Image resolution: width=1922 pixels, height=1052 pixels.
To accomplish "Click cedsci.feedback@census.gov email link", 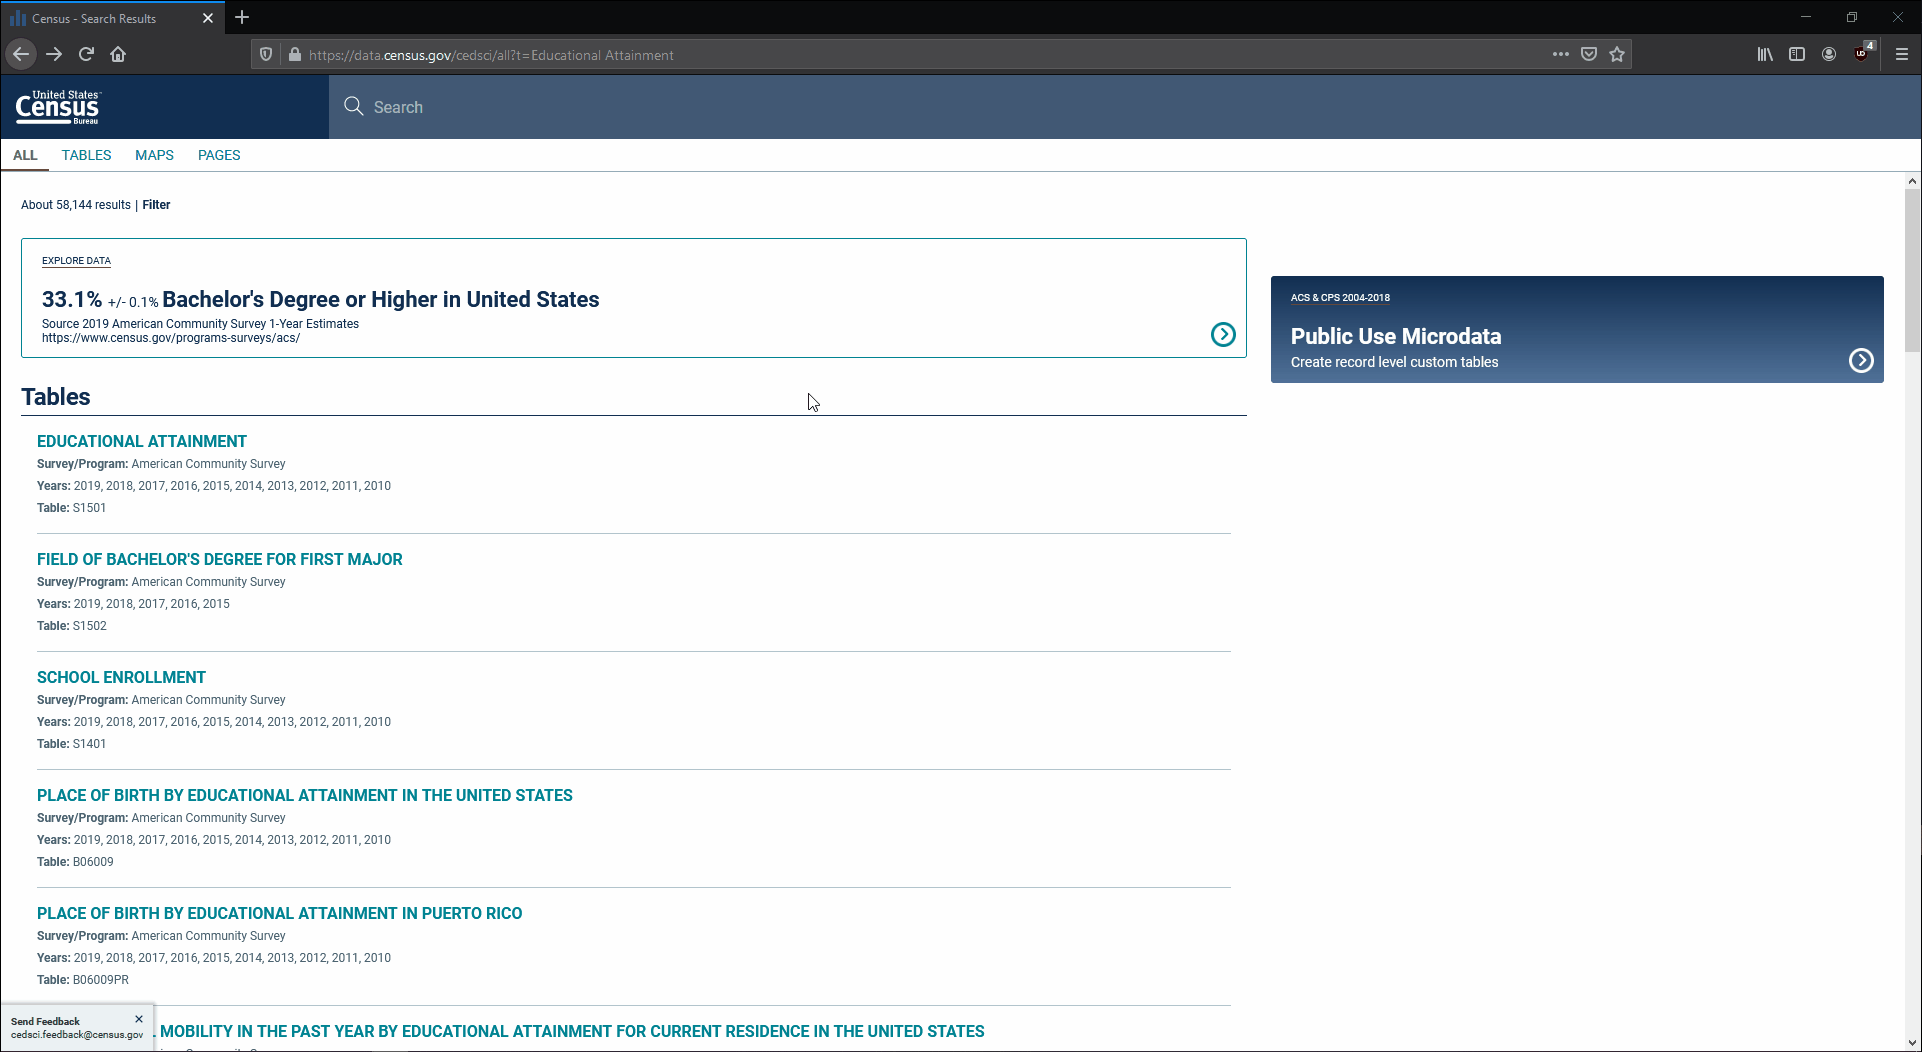I will click(x=77, y=1035).
